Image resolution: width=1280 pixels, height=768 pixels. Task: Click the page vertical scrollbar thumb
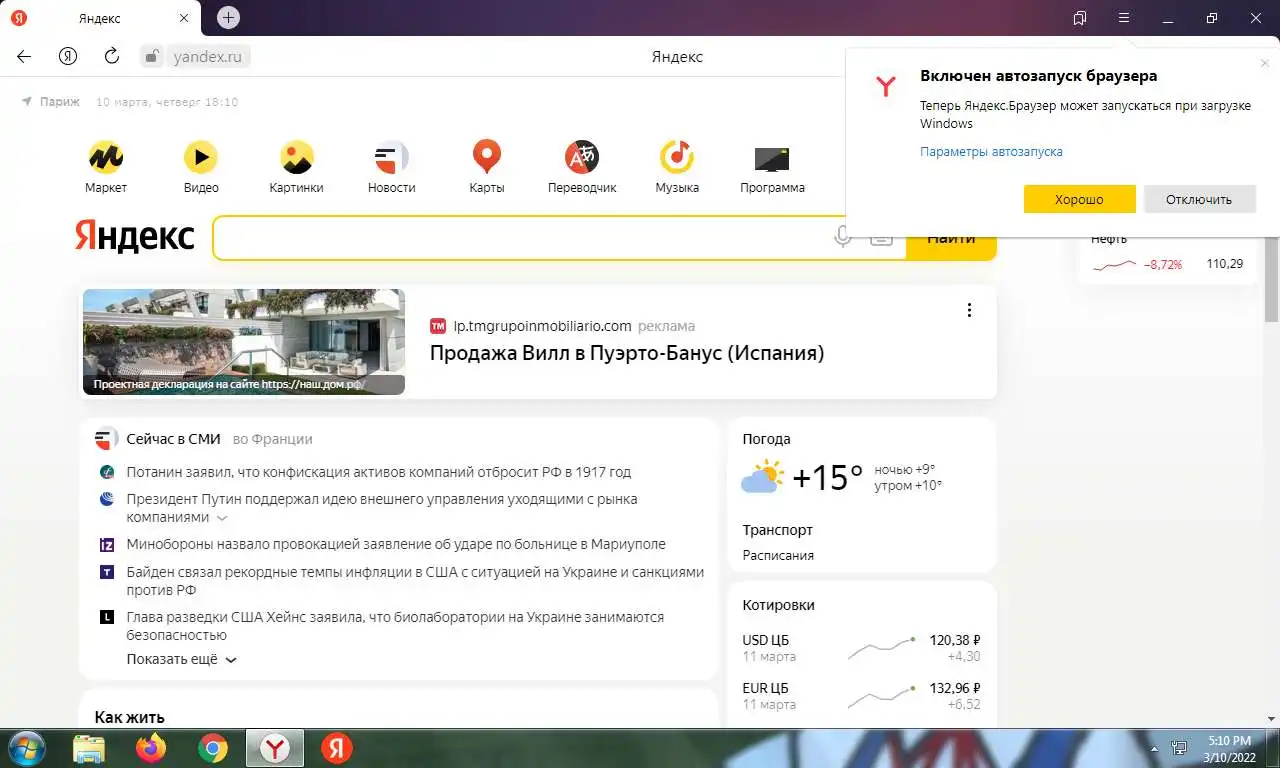click(1271, 200)
